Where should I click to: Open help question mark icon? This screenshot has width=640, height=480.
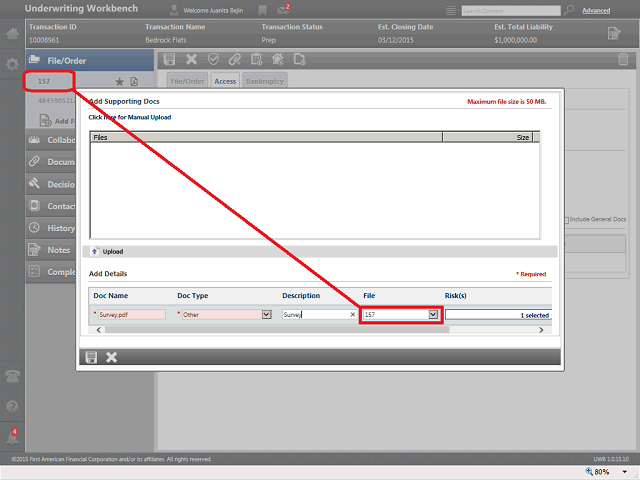(12, 407)
